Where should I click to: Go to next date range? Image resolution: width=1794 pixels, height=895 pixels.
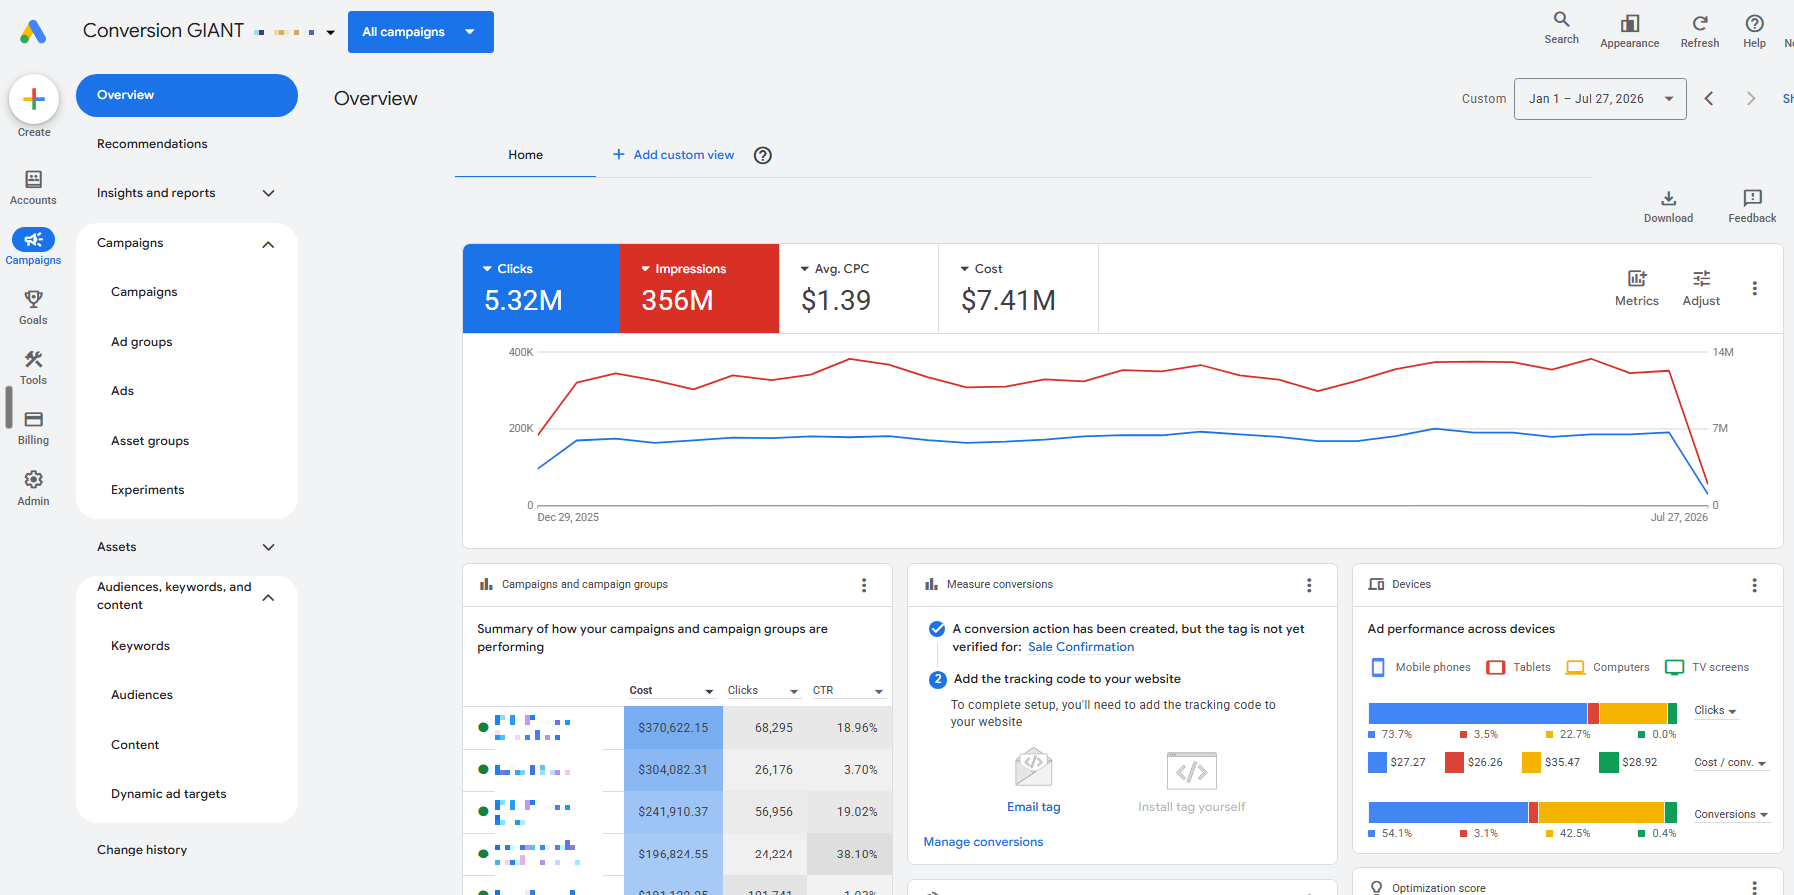coord(1750,98)
